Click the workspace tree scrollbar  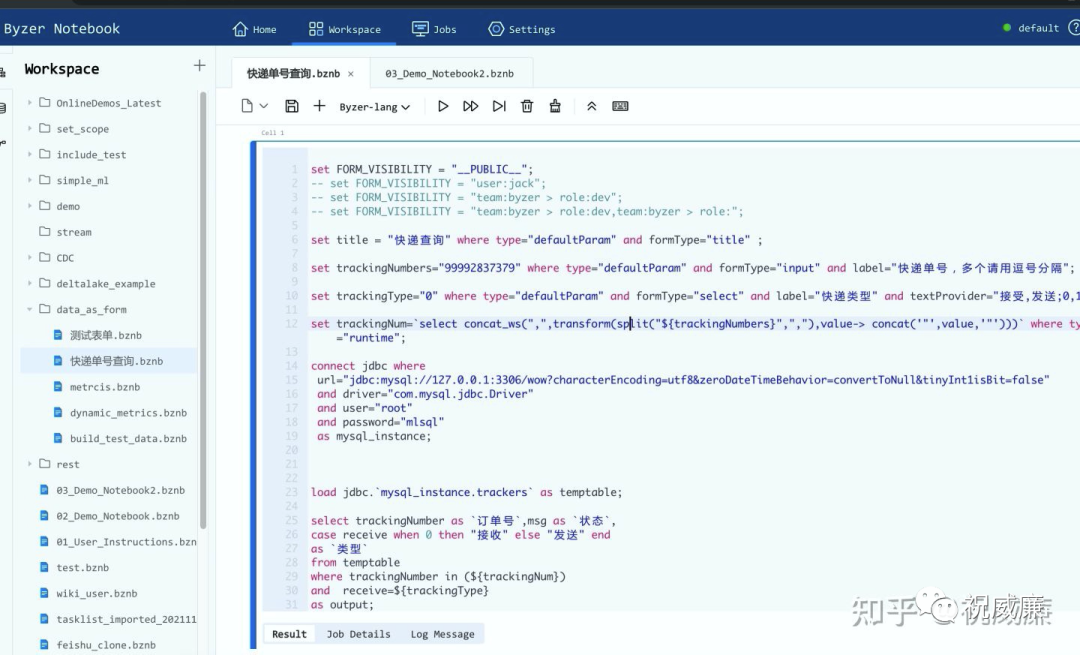[203, 310]
